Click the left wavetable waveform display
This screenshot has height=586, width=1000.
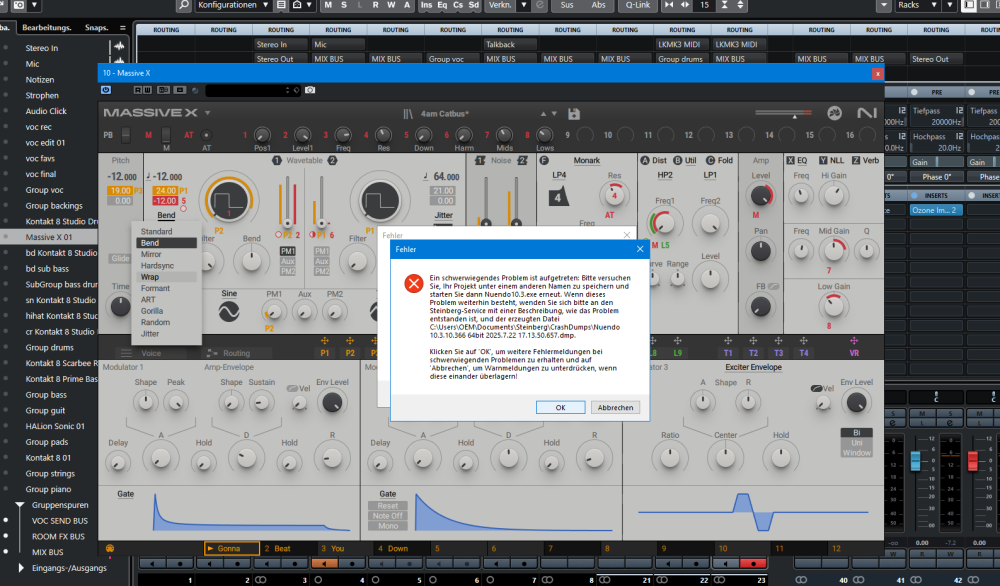coord(229,200)
